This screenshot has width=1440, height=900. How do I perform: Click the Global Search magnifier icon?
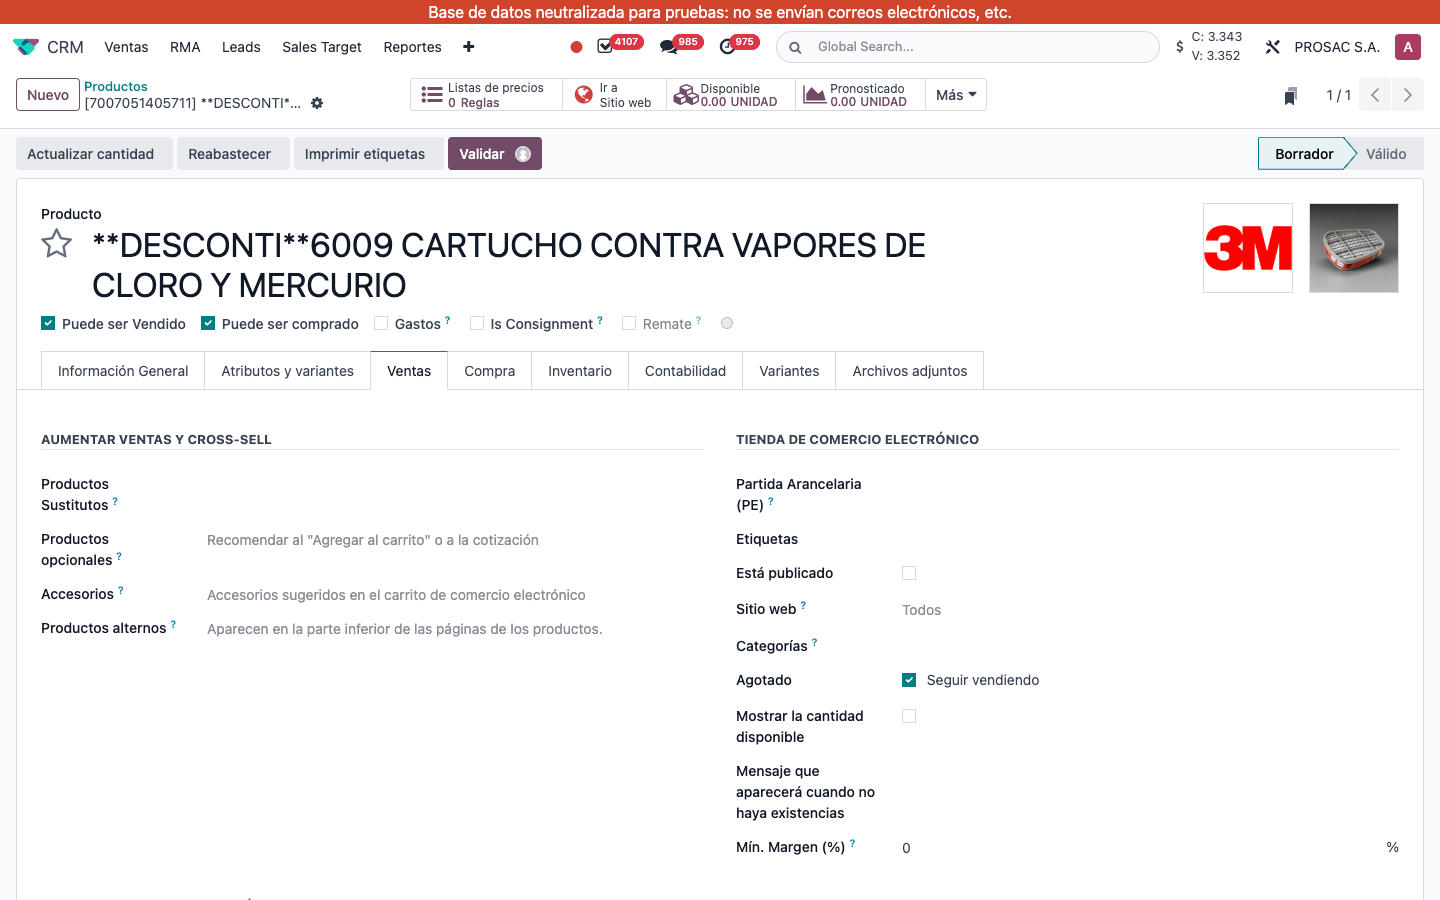click(795, 47)
